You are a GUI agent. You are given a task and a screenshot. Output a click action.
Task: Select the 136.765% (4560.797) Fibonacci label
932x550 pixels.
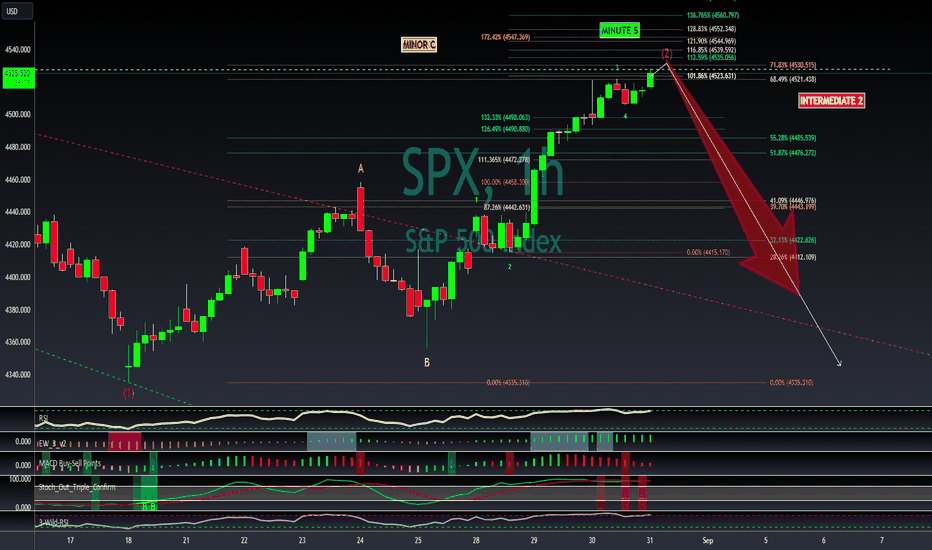coord(713,15)
